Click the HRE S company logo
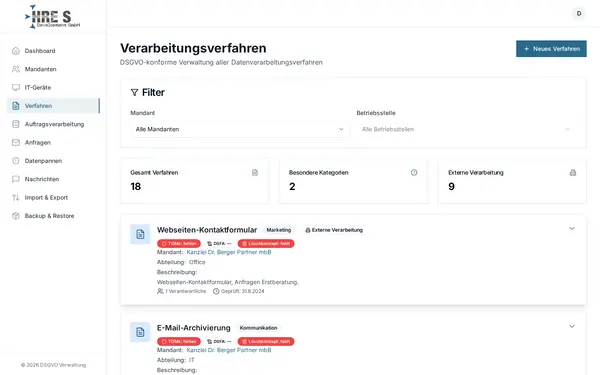 click(x=53, y=16)
